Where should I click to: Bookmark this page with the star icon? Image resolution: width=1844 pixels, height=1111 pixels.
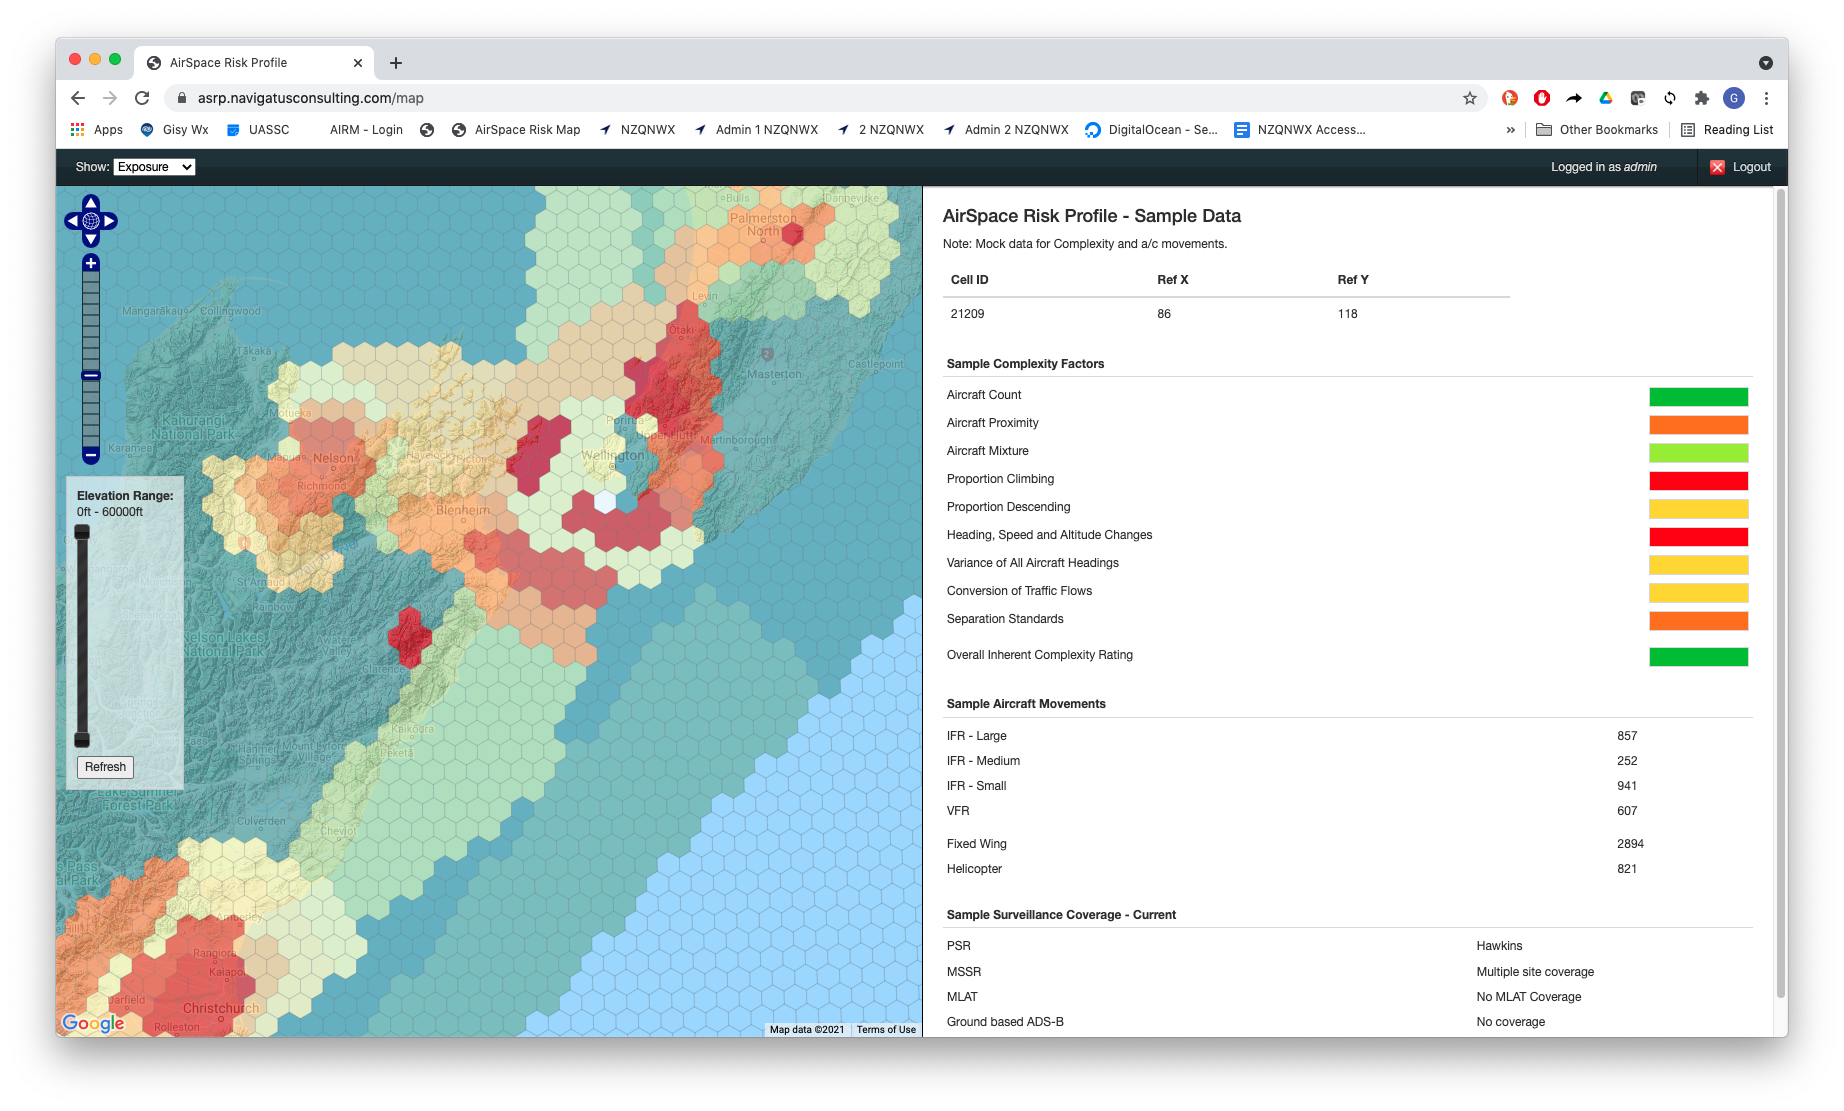1470,98
